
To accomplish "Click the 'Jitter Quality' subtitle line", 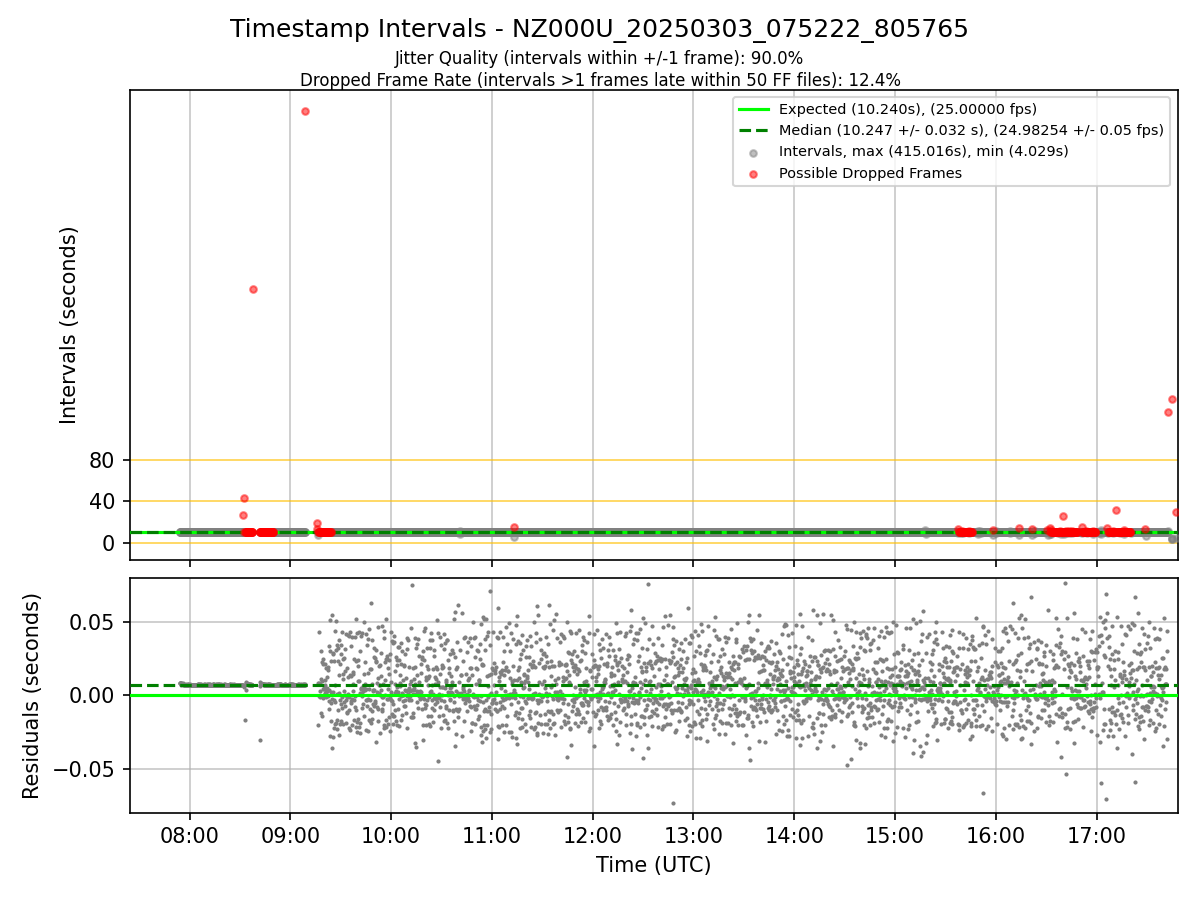I will click(599, 58).
